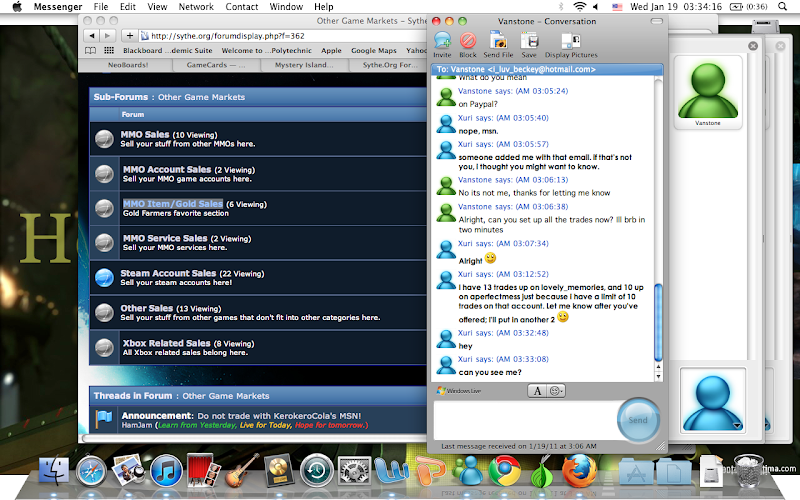Switch to the Mystery Island tab
800x500 pixels.
pos(304,65)
